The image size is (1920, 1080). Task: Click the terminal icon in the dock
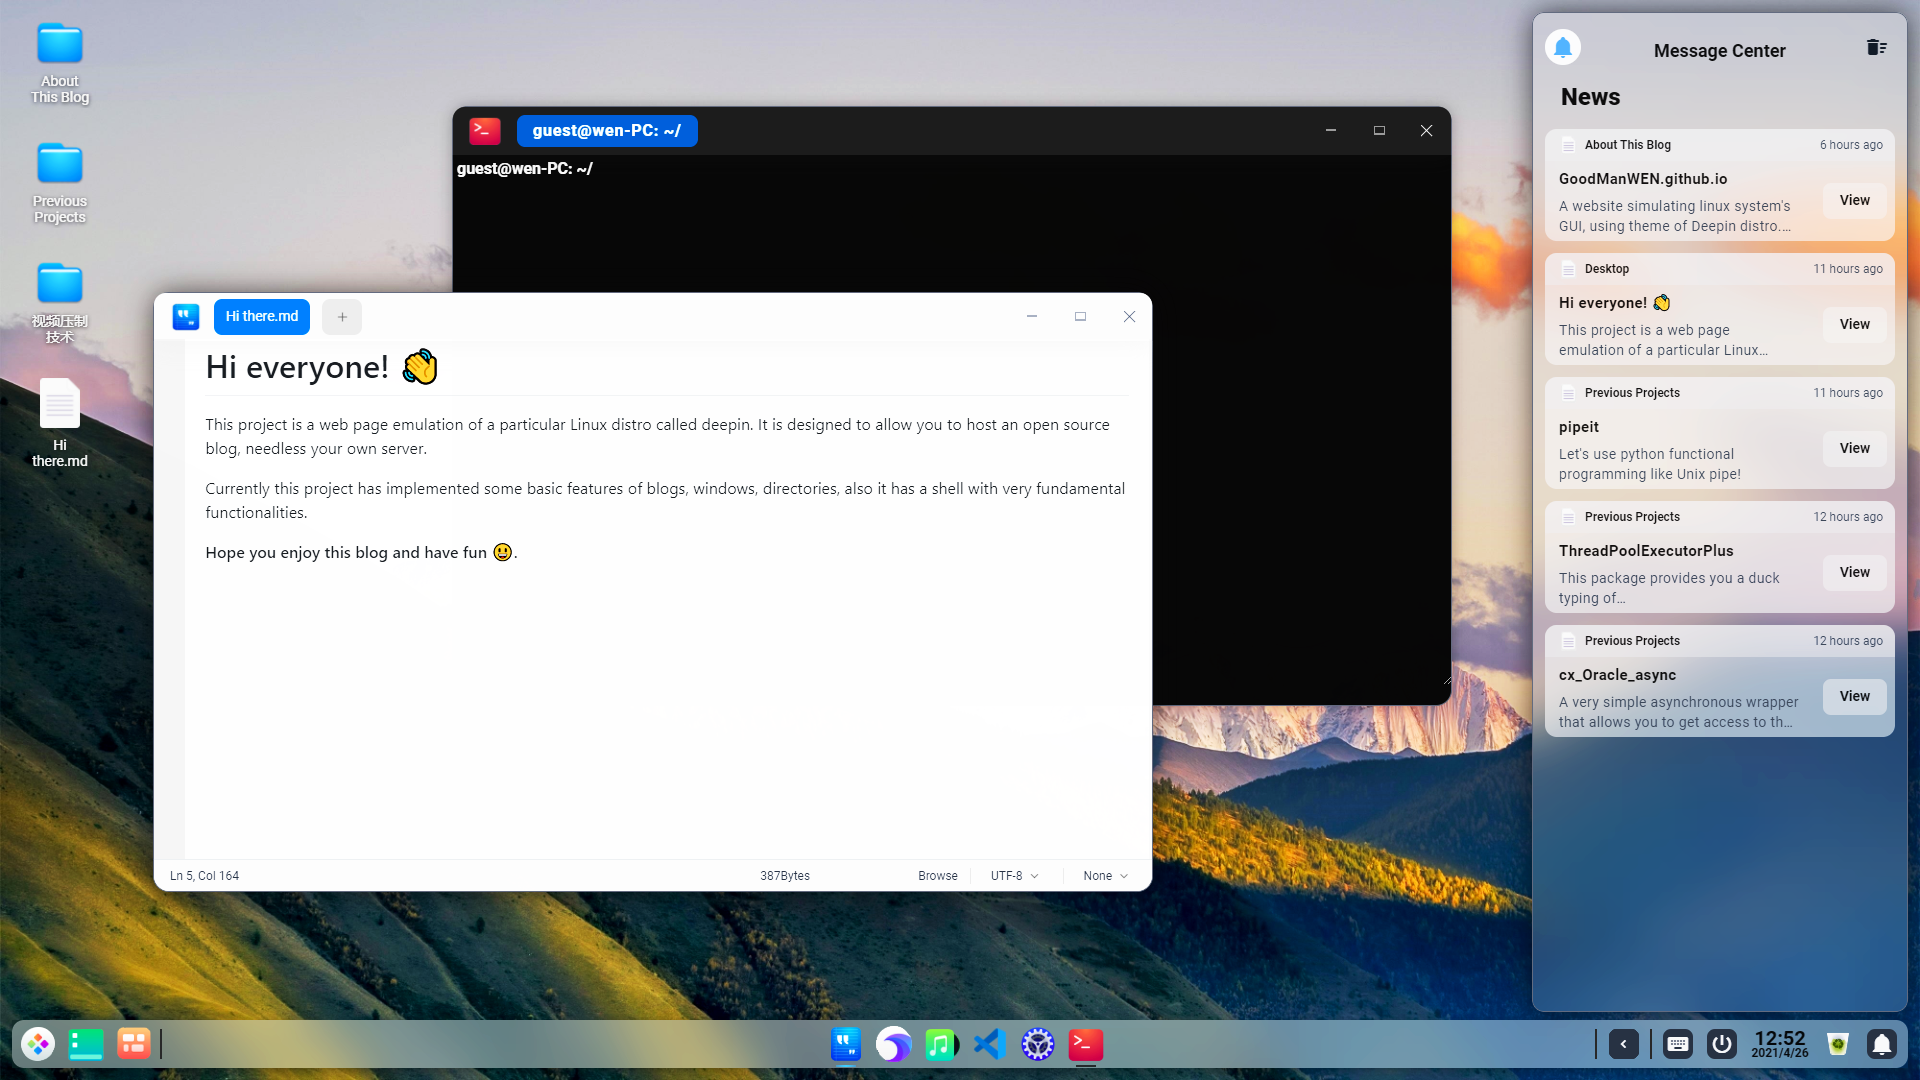(1085, 1044)
